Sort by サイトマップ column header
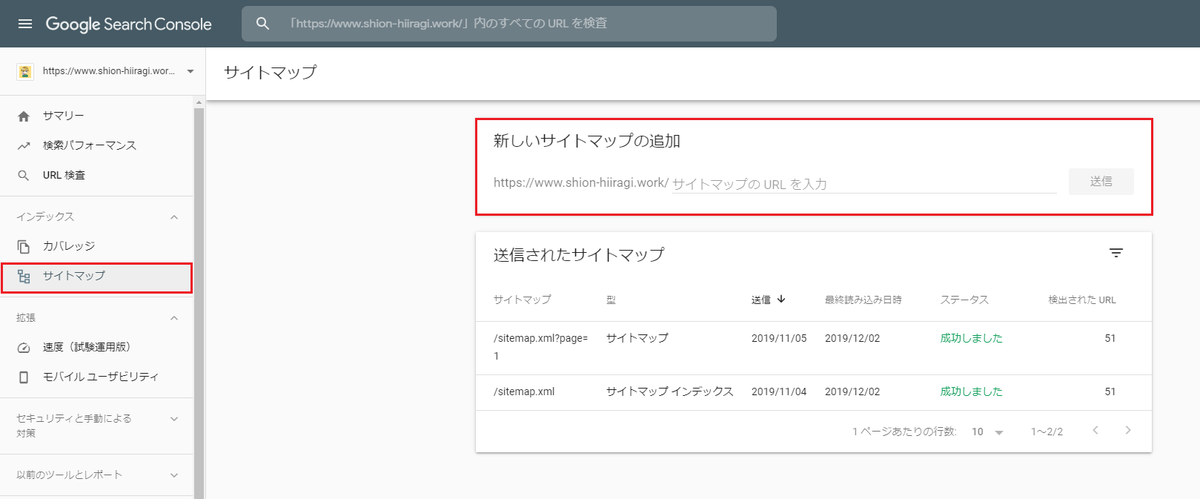The image size is (1200, 499). 522,300
